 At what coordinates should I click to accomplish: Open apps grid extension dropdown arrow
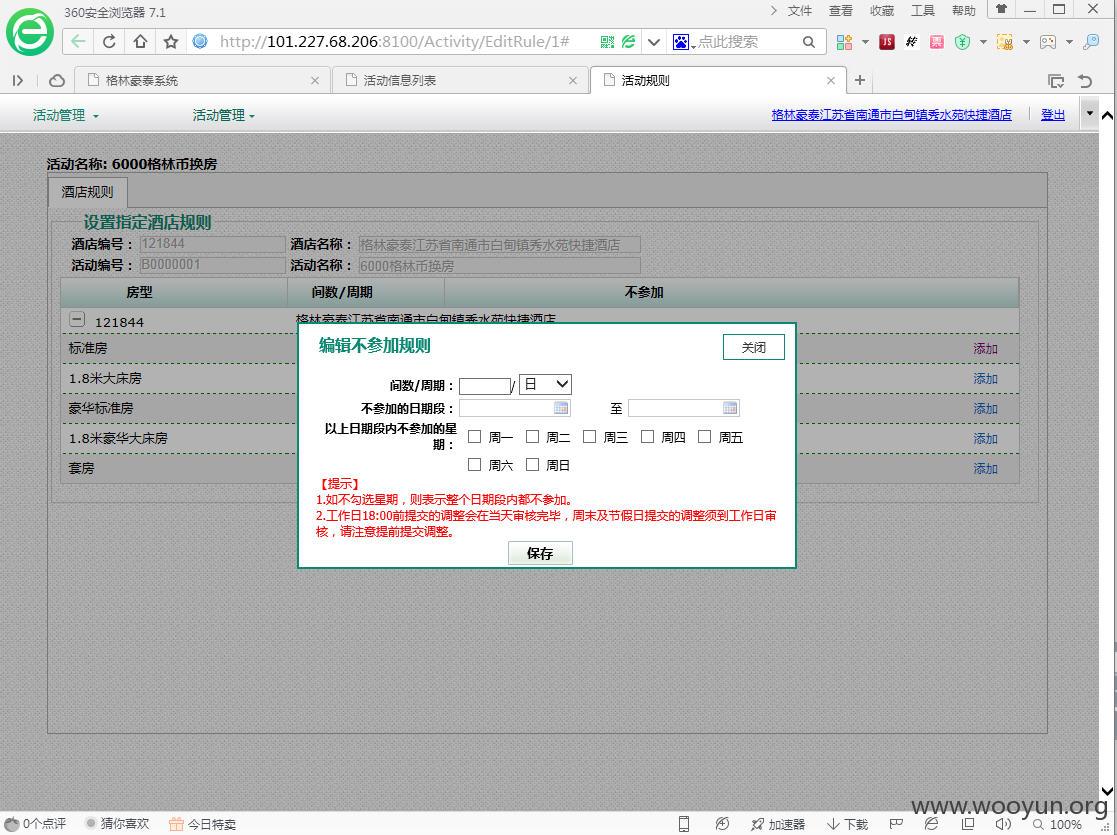click(866, 42)
